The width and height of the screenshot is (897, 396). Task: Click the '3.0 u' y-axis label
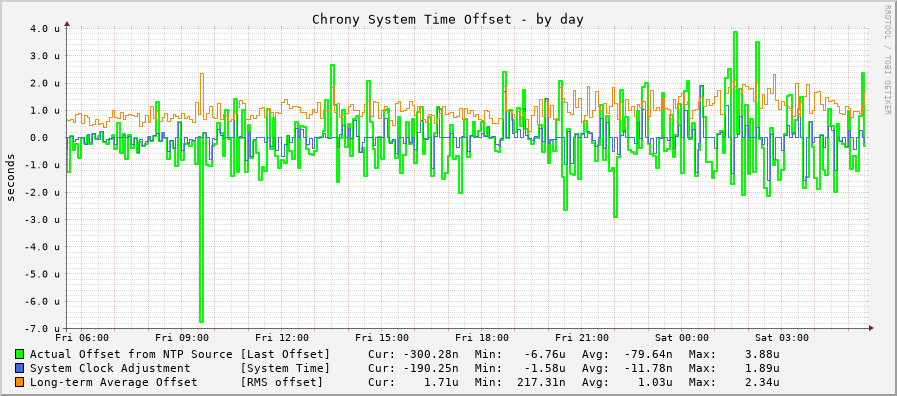point(45,56)
